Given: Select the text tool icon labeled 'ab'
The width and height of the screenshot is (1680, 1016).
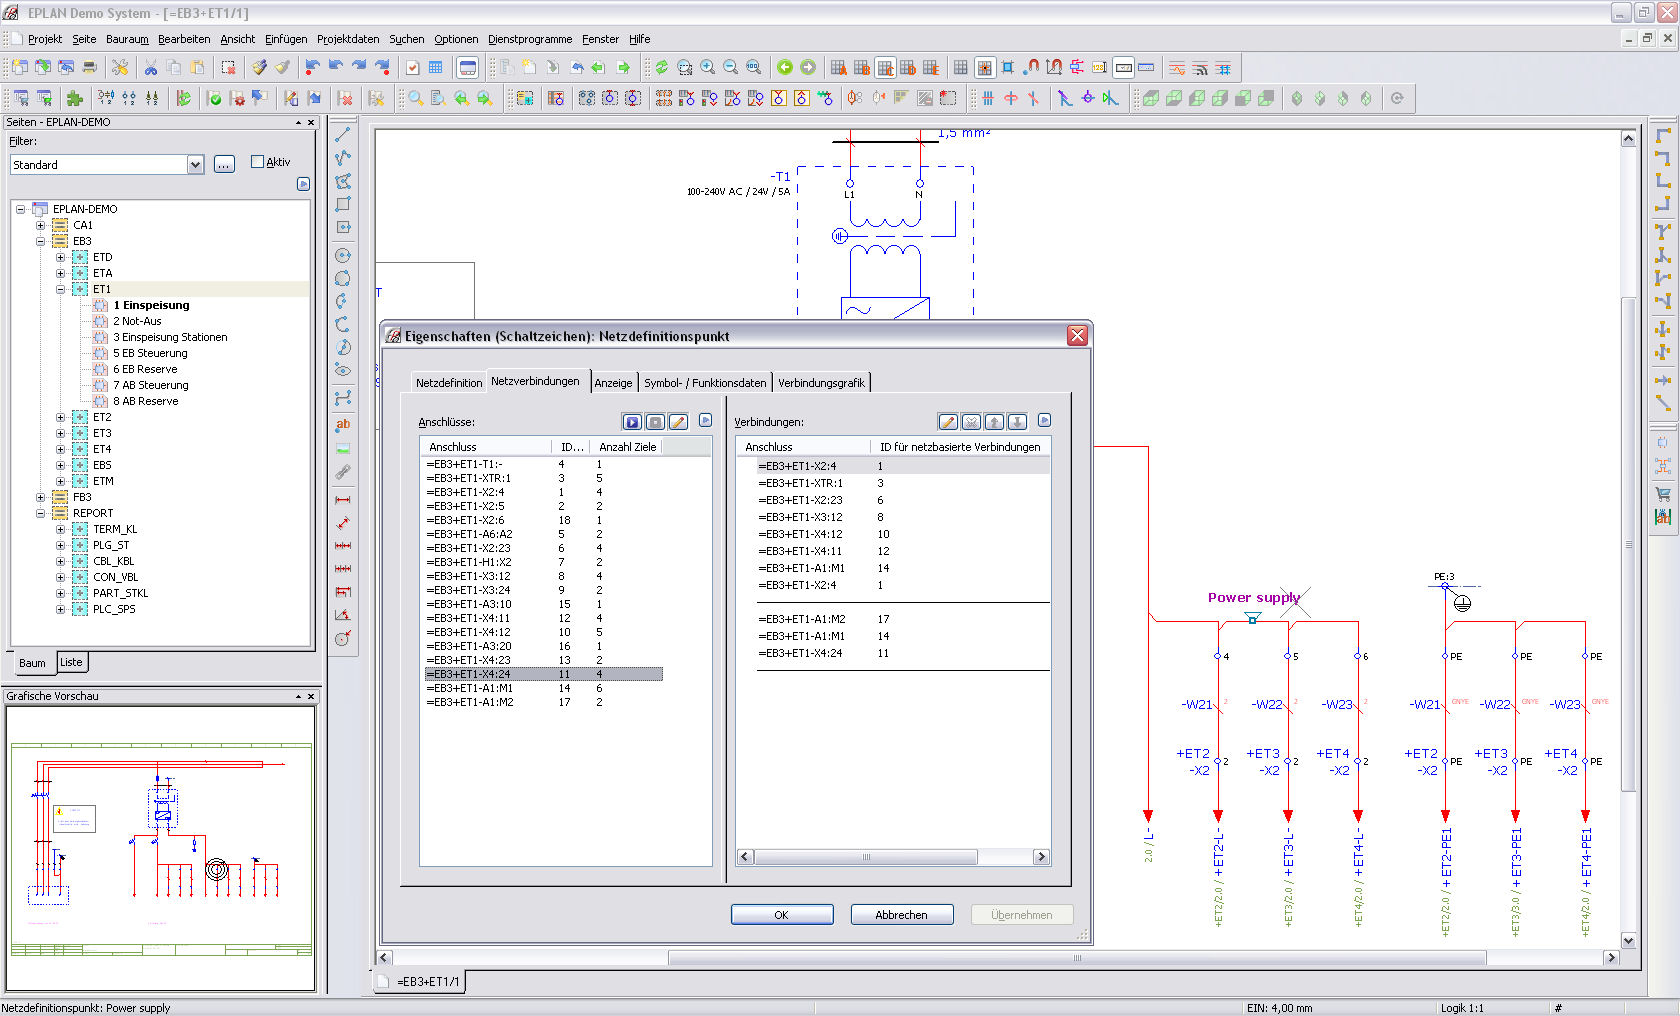Looking at the screenshot, I should click(x=343, y=424).
